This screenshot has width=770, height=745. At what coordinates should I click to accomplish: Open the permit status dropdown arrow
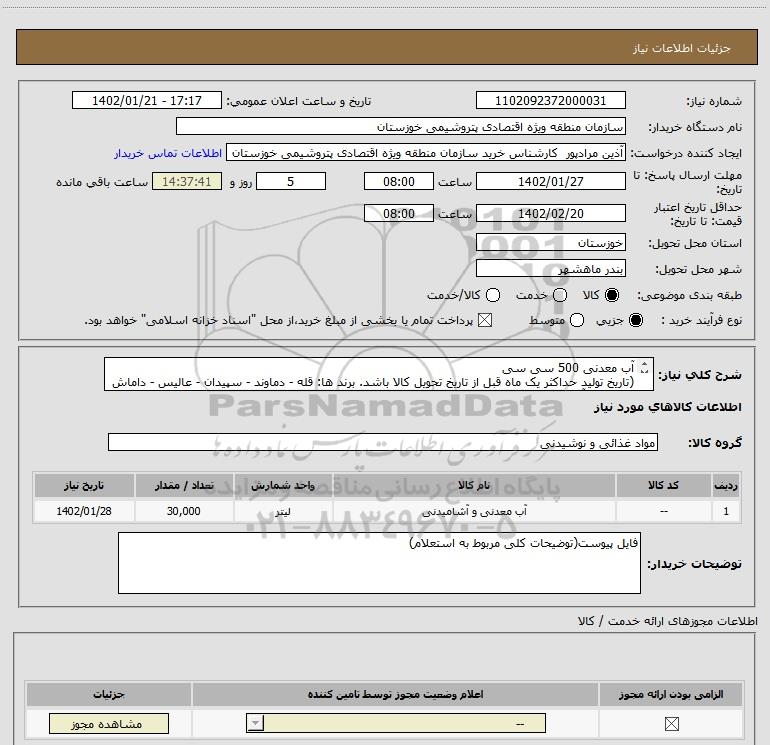[x=255, y=723]
